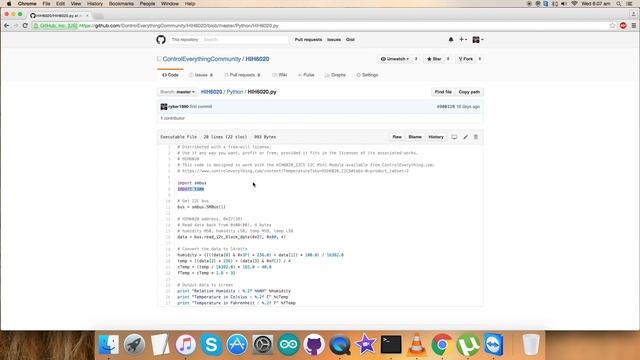Open Arduino from the dock
This screenshot has height=360, width=640.
(x=289, y=344)
